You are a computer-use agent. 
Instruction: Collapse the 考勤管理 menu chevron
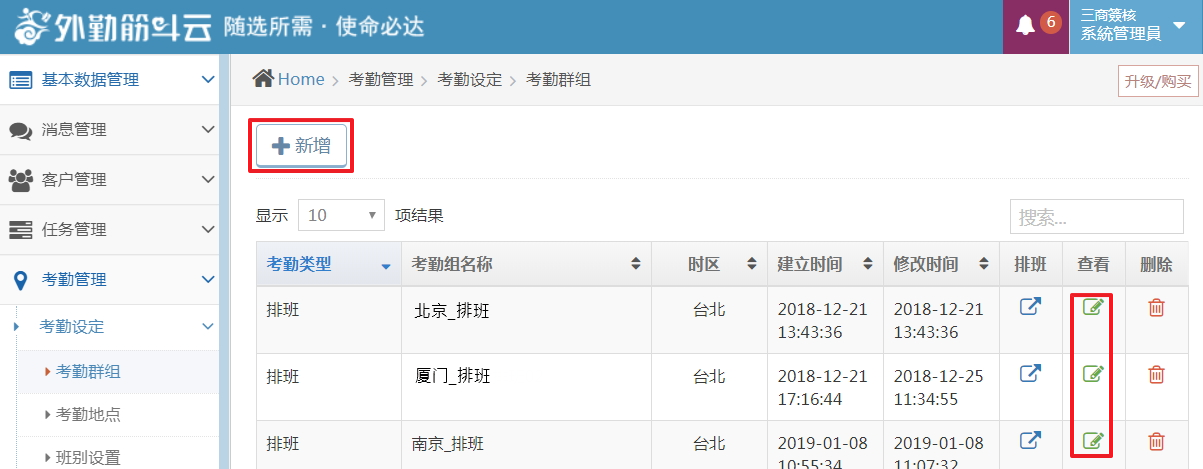click(208, 280)
